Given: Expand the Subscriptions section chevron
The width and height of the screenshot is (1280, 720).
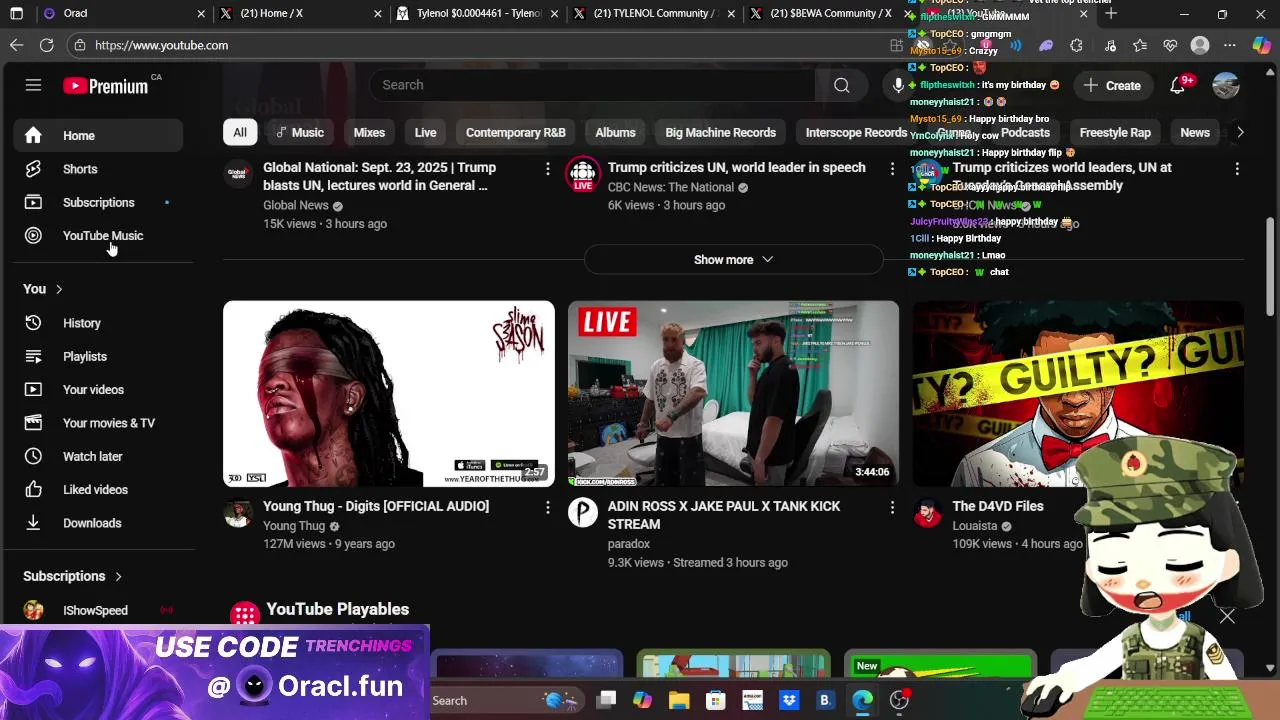Looking at the screenshot, I should (118, 577).
